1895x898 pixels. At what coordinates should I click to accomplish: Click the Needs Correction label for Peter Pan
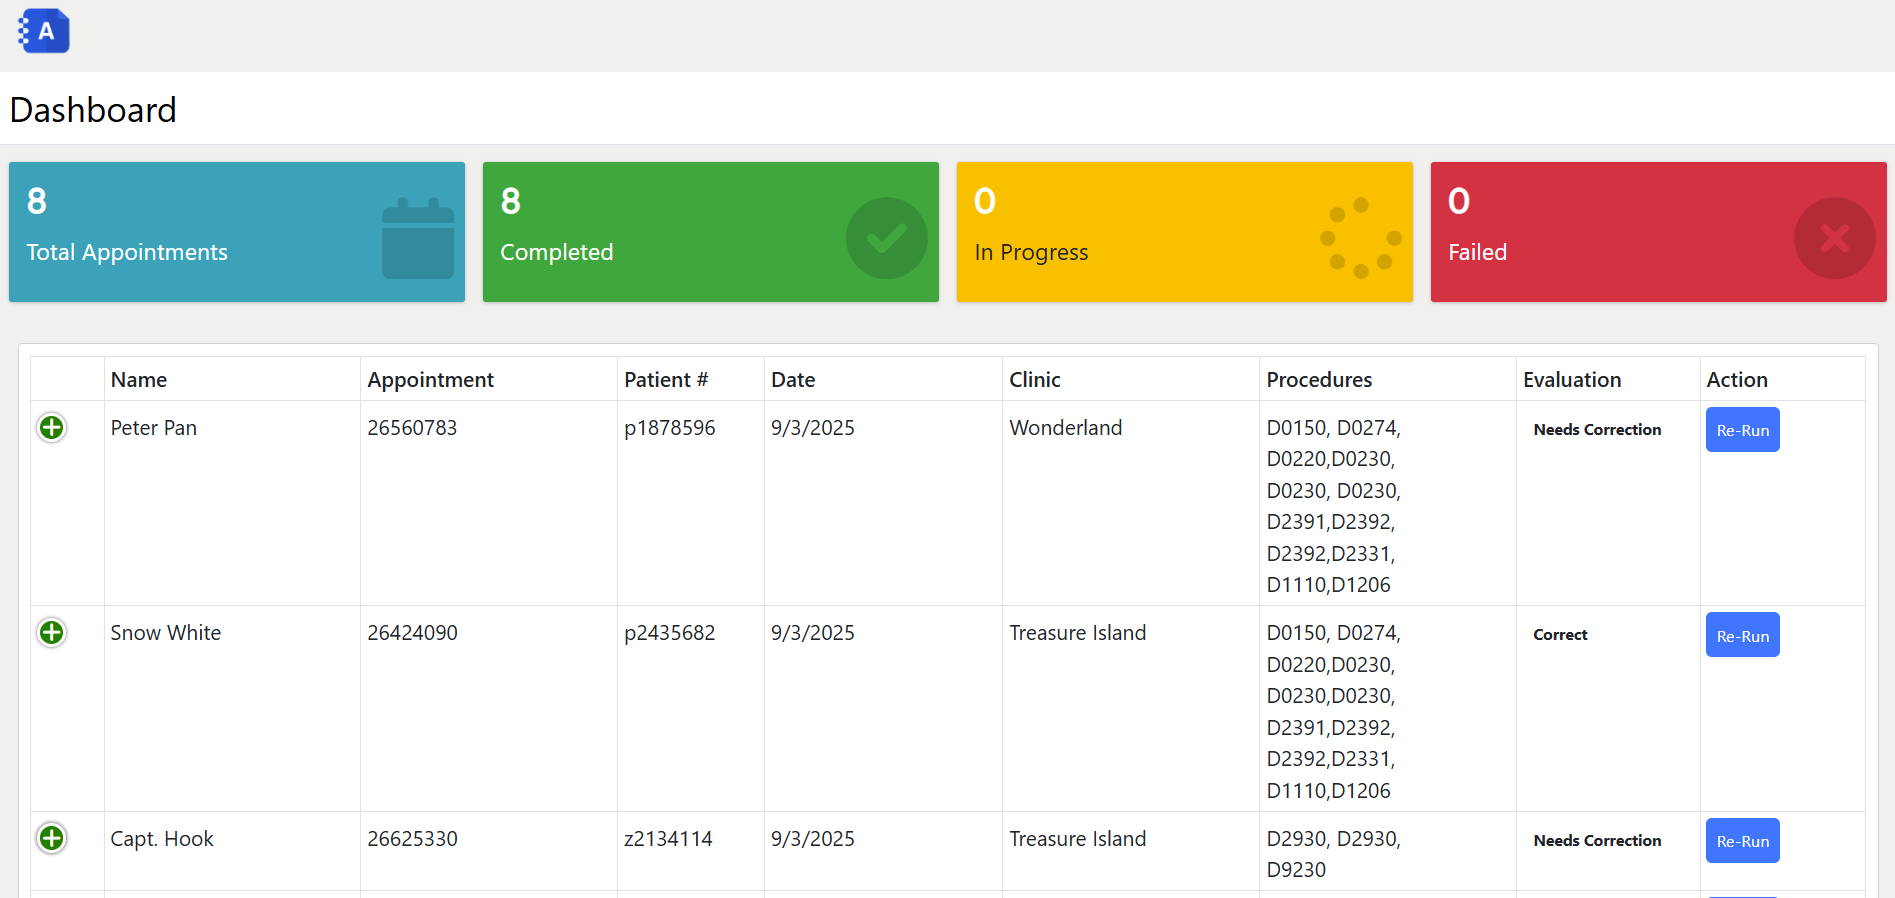coord(1597,430)
